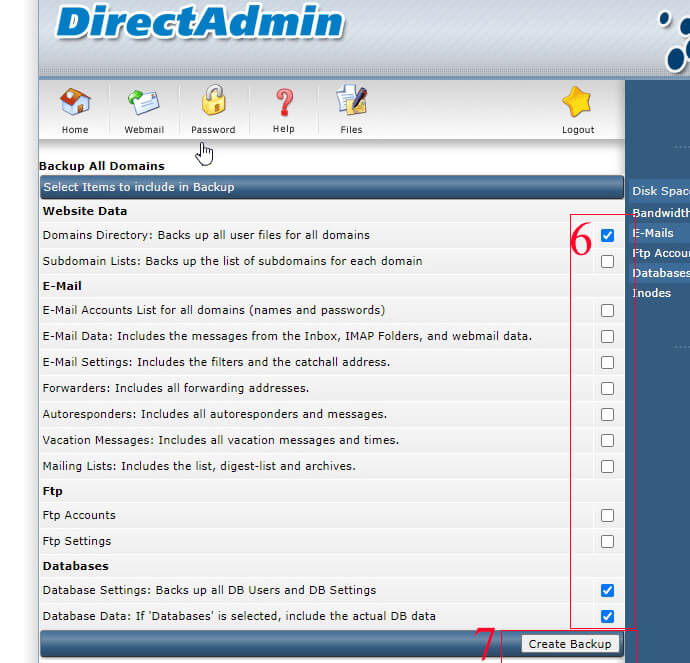Click the Databases section heading
Screen dimensions: 690x663
[x=75, y=566]
